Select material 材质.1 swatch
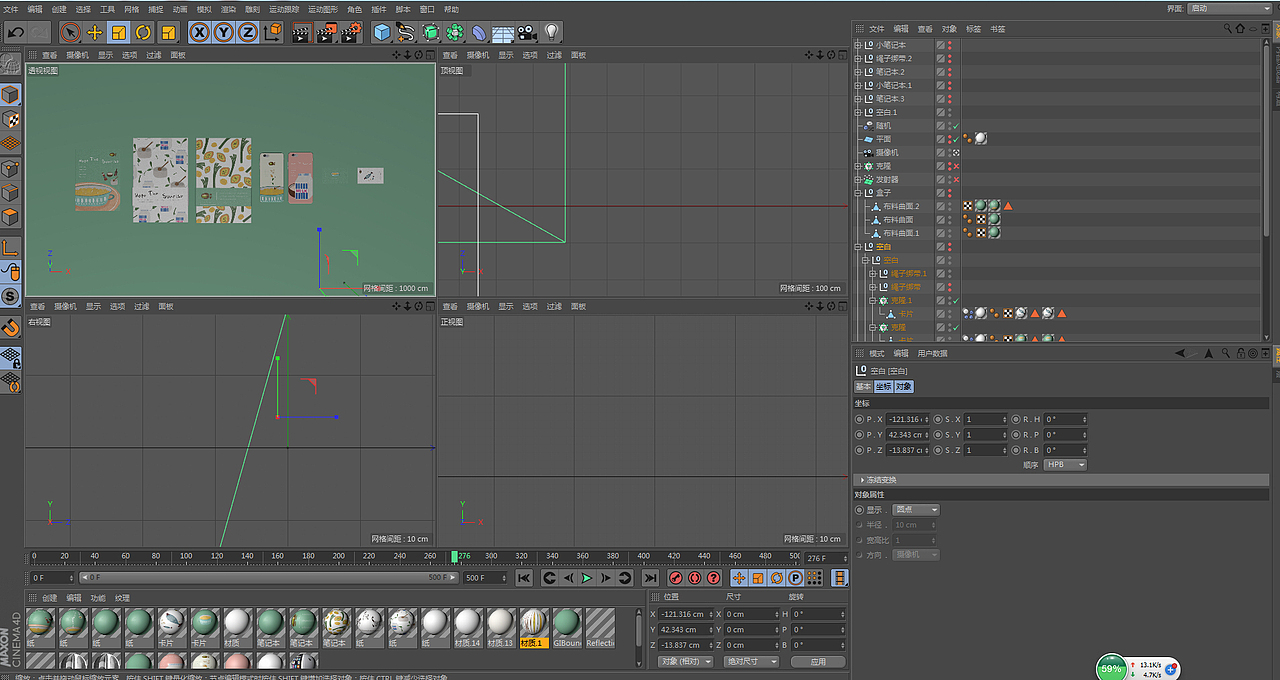The width and height of the screenshot is (1280, 680). click(x=534, y=628)
